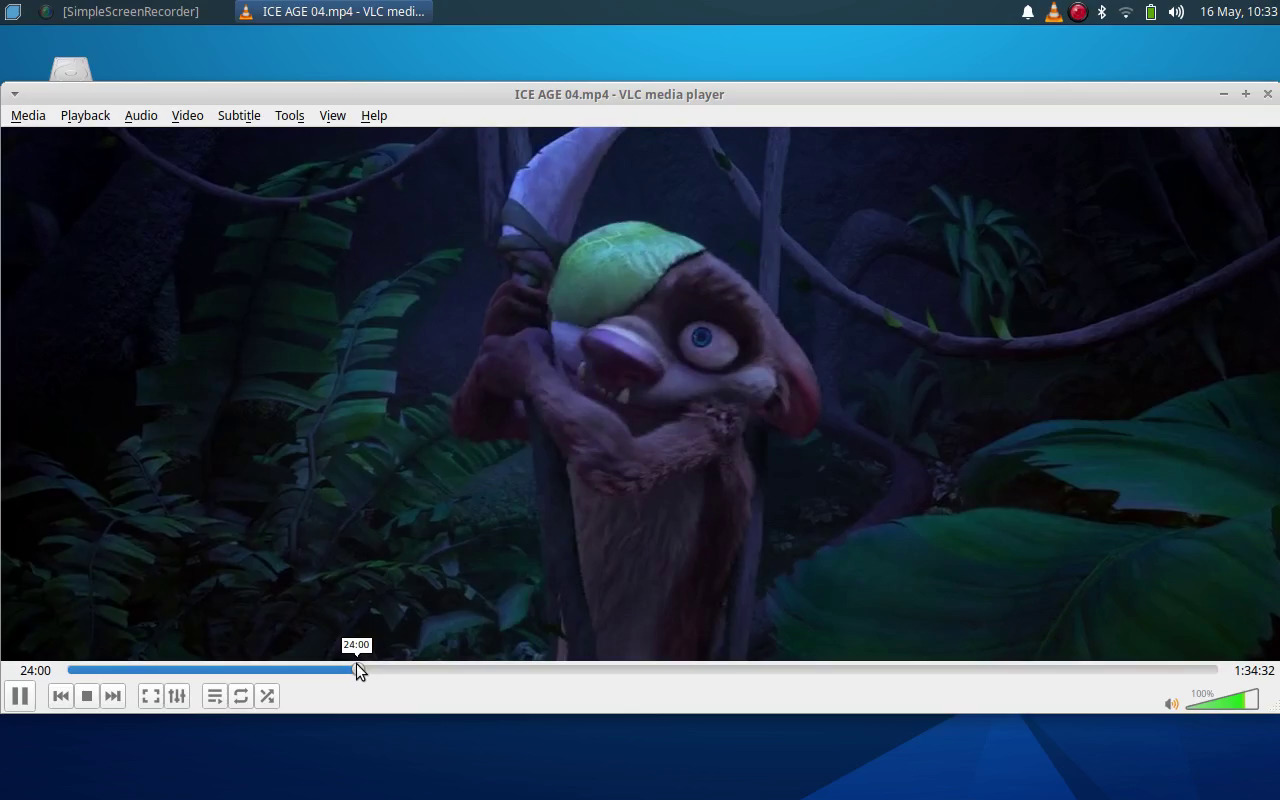Viewport: 1280px width, 800px height.
Task: Open system volume tray icon
Action: 1176,12
